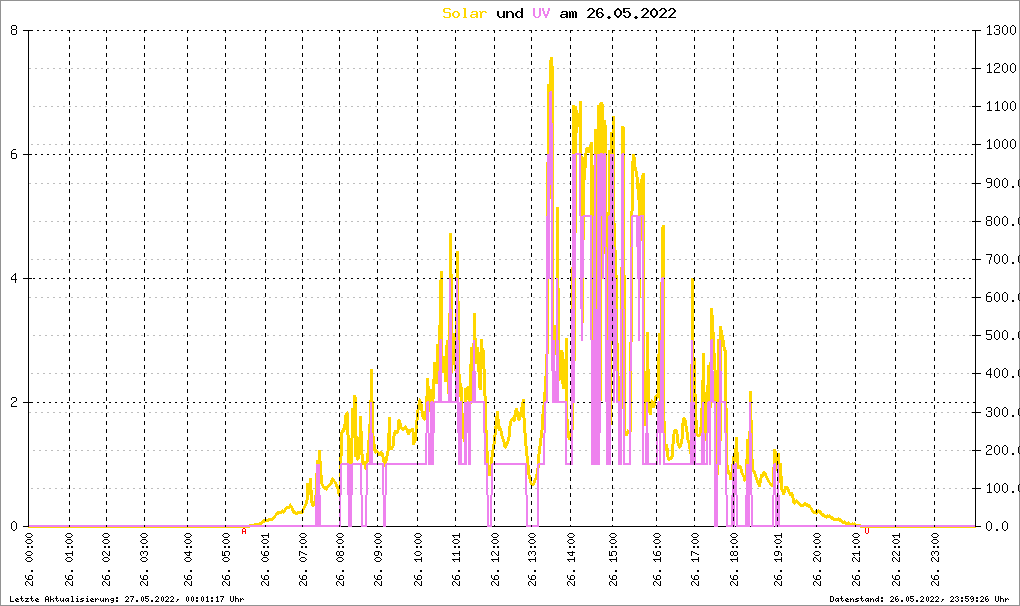
Task: Click time label "26. 16:00"
Action: pos(657,559)
